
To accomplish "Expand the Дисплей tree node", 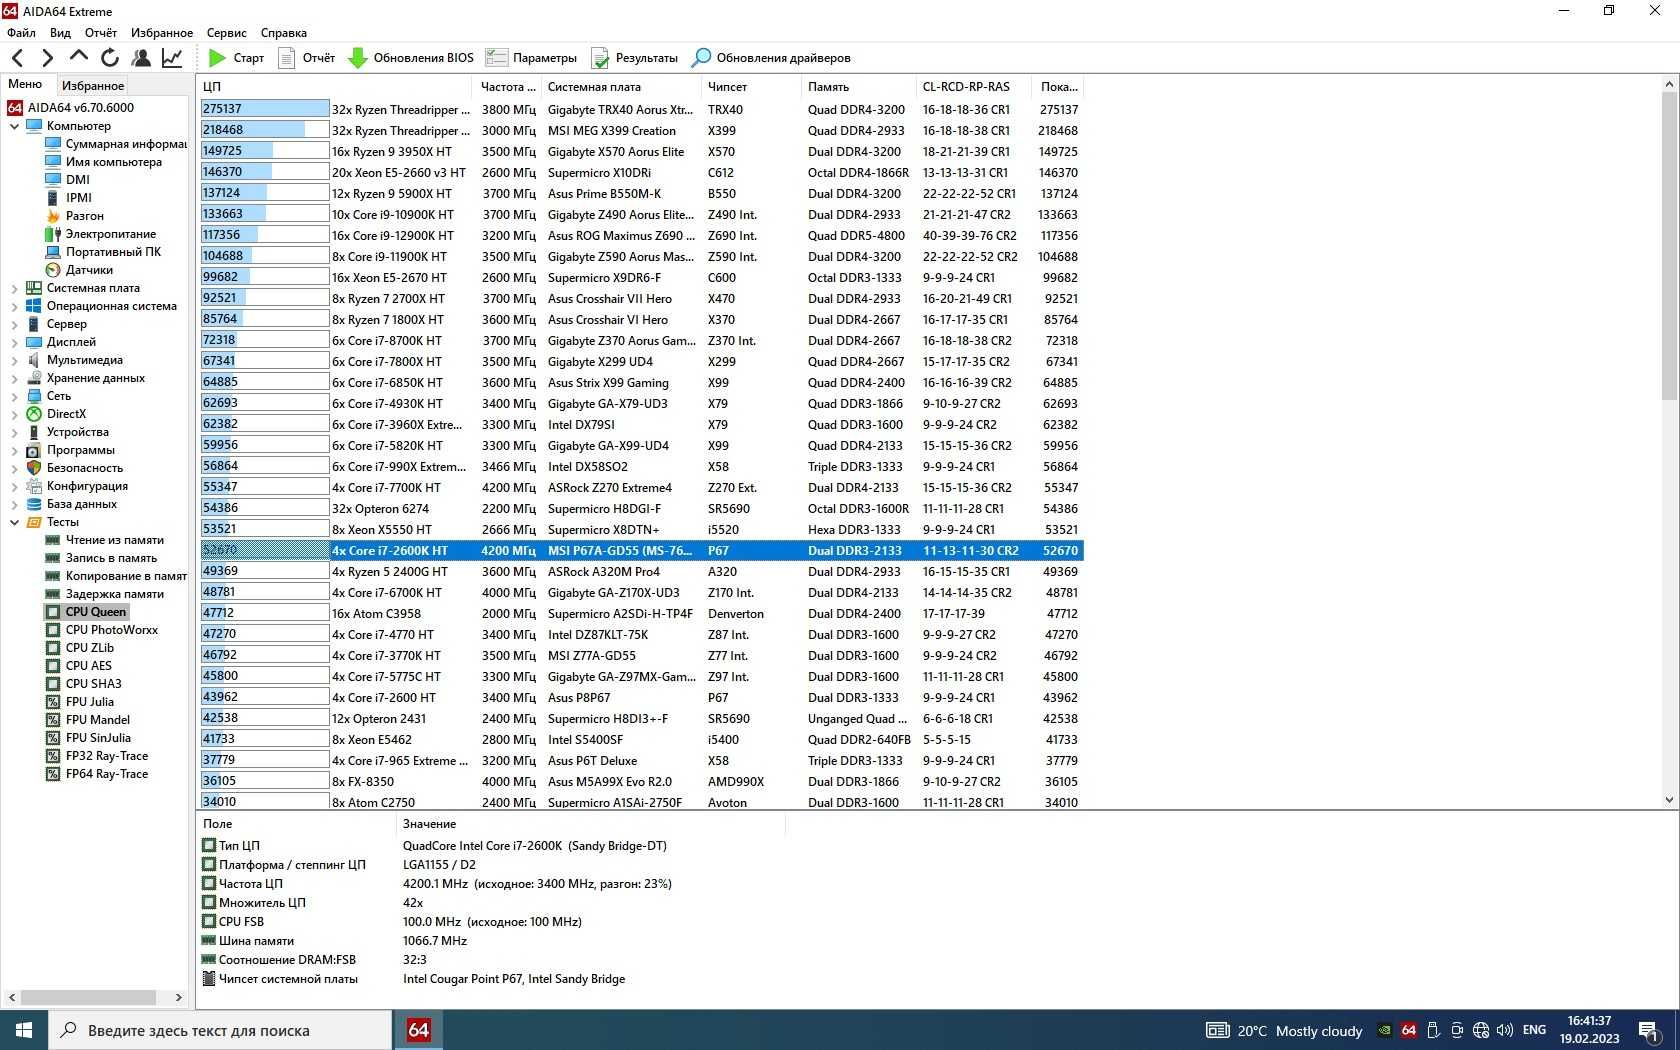I will [x=14, y=342].
